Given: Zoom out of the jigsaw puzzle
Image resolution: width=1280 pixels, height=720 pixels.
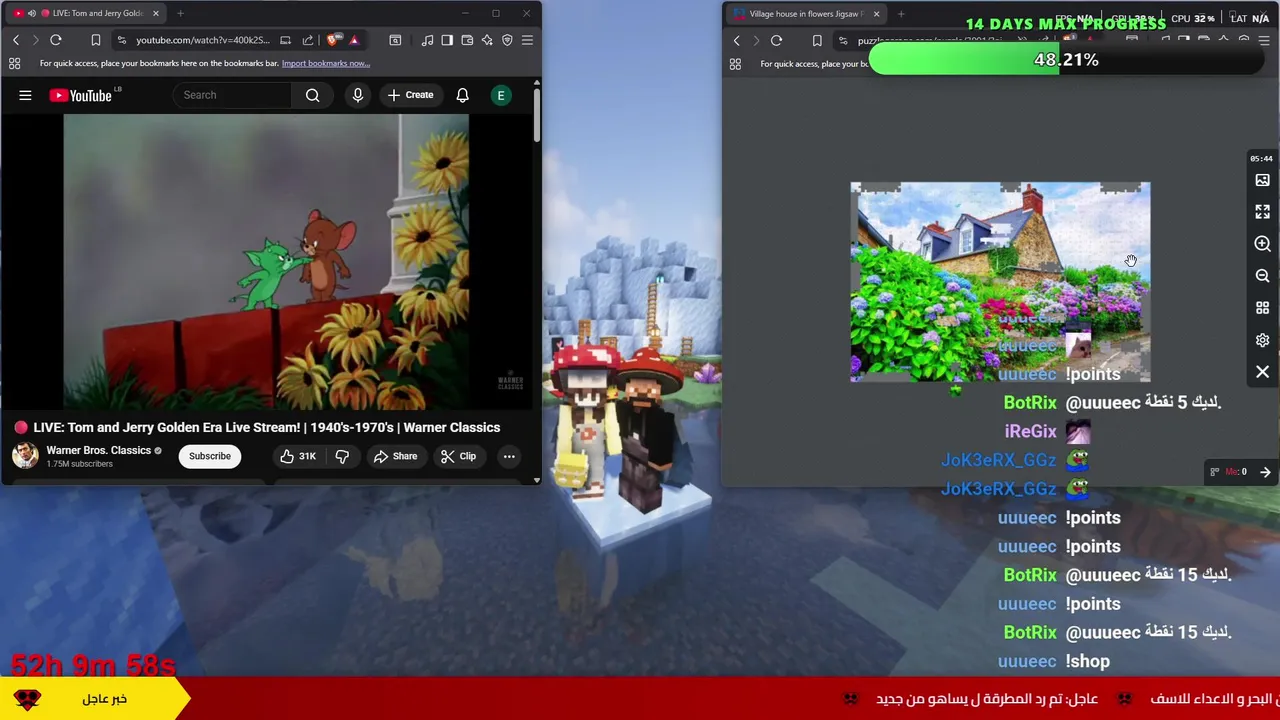Looking at the screenshot, I should tap(1262, 276).
